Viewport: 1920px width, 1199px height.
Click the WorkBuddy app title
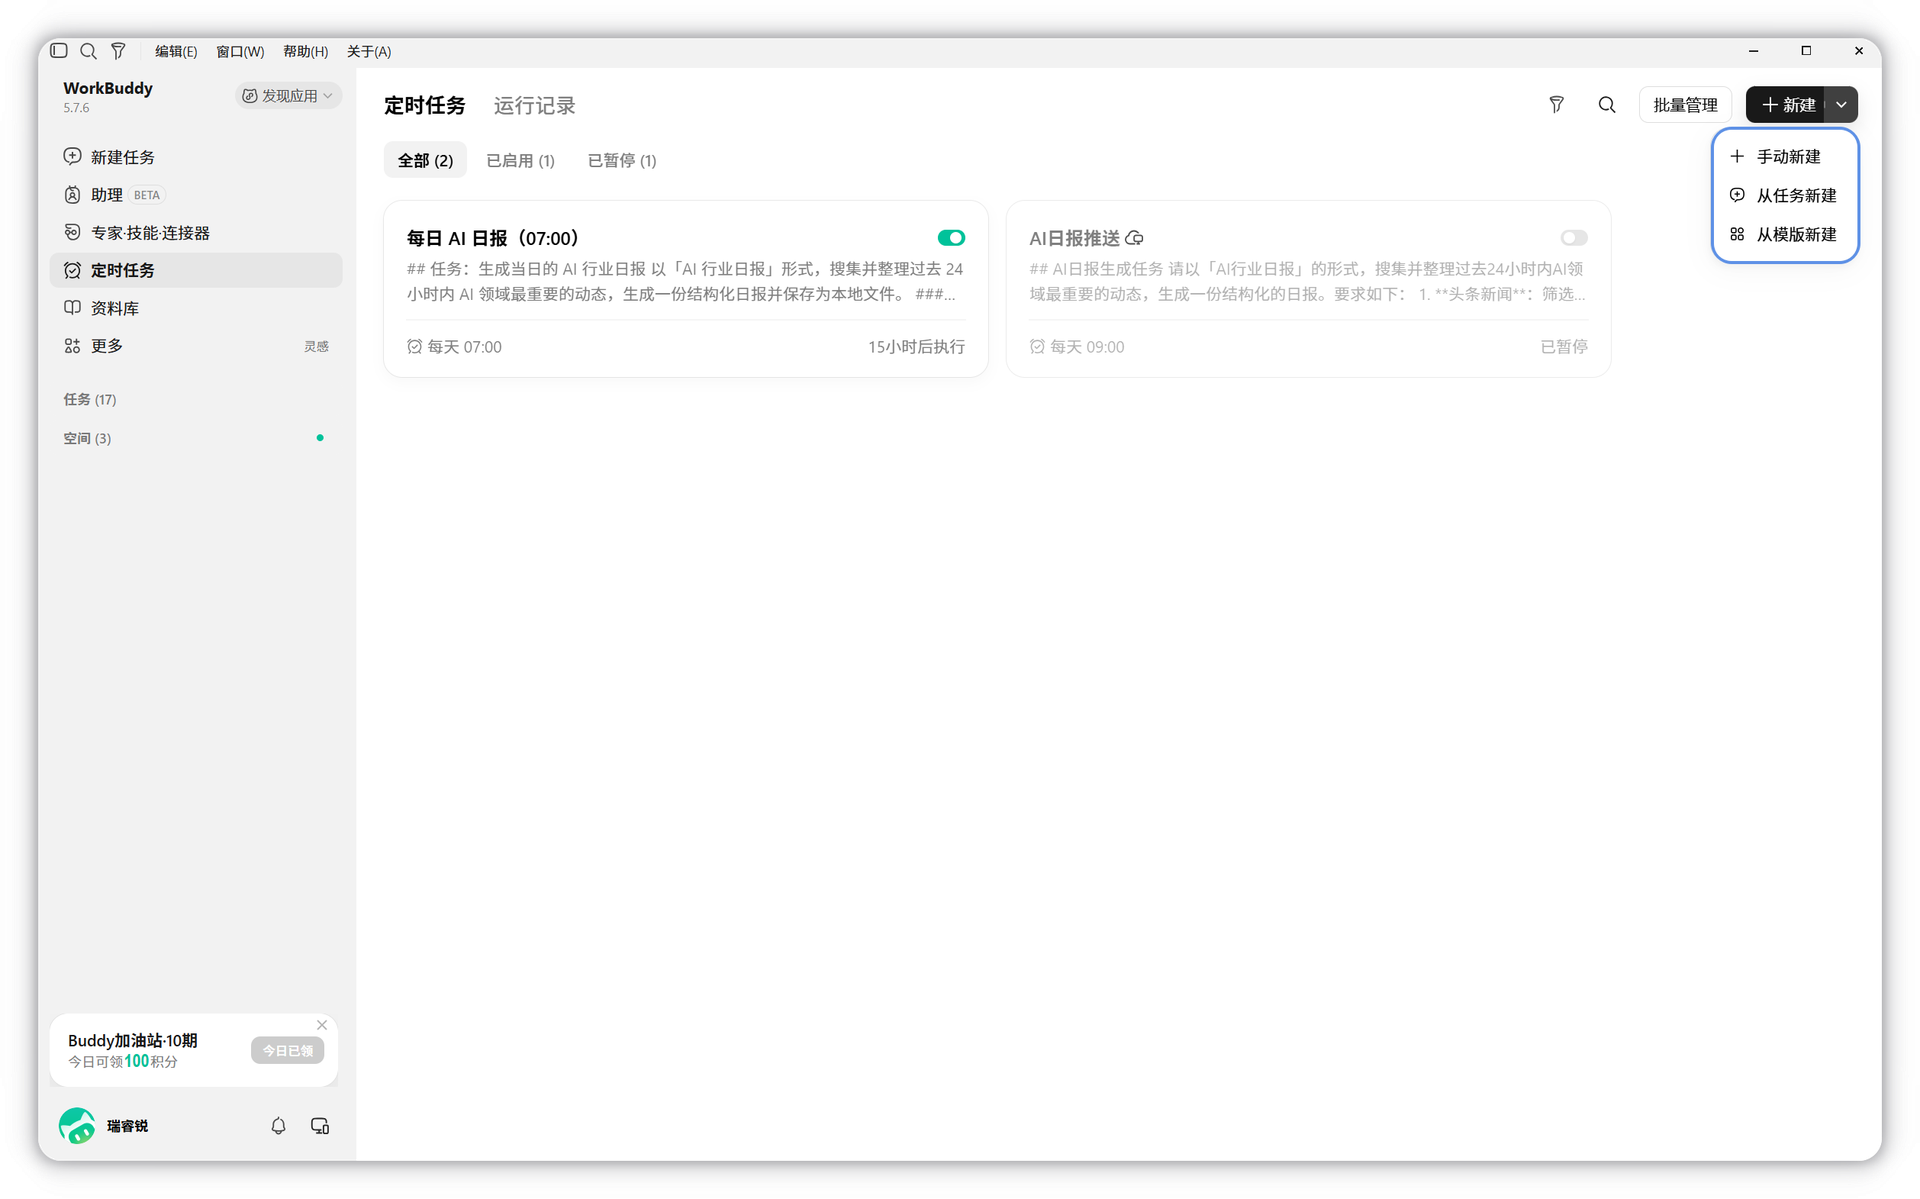click(108, 88)
